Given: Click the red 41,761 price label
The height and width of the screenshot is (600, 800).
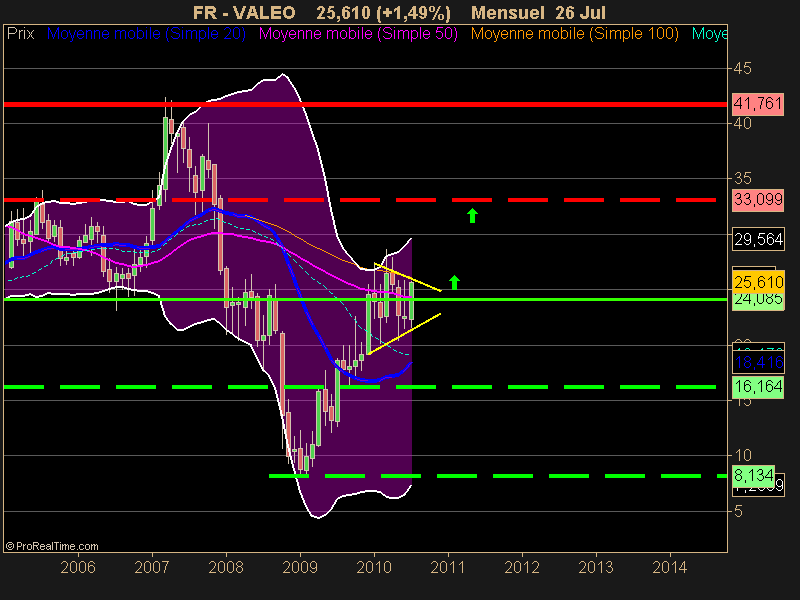Looking at the screenshot, I should [x=758, y=104].
